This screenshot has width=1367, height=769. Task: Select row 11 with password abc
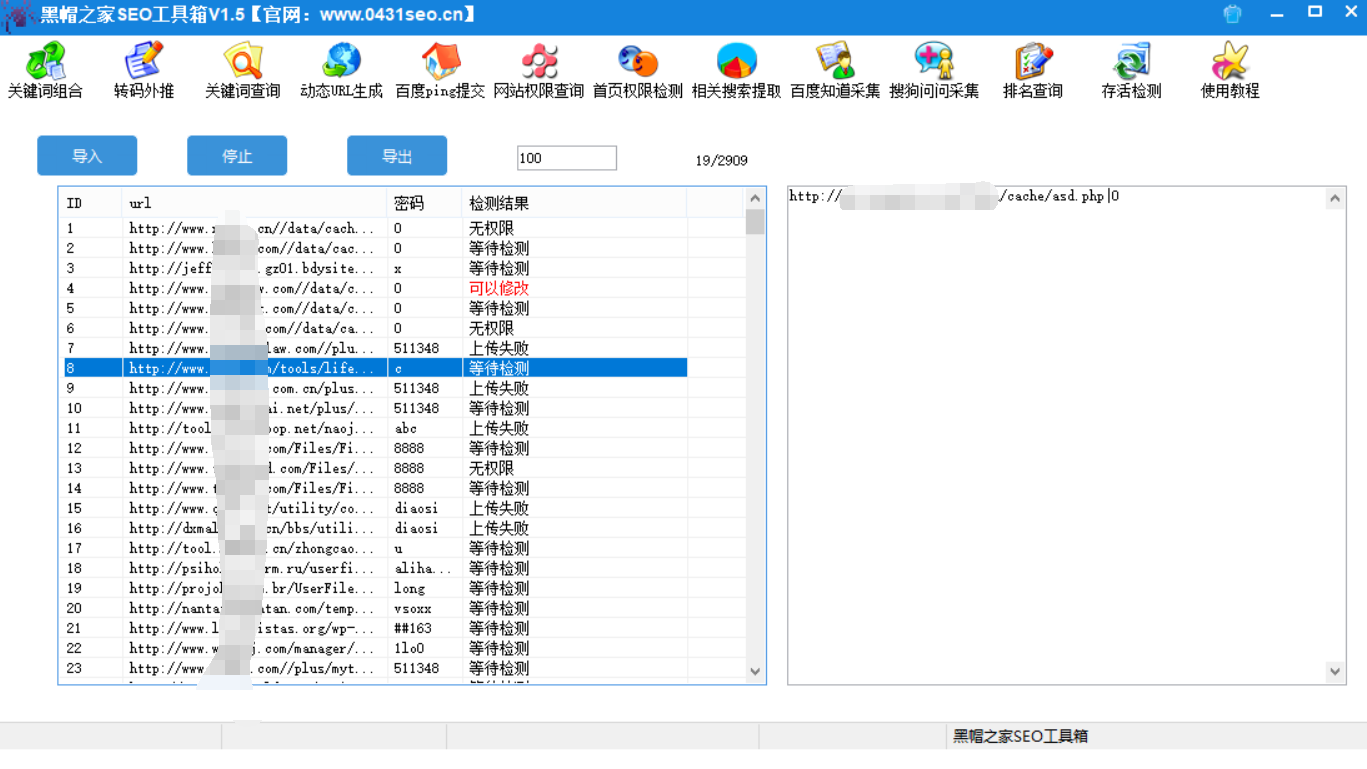tap(375, 428)
